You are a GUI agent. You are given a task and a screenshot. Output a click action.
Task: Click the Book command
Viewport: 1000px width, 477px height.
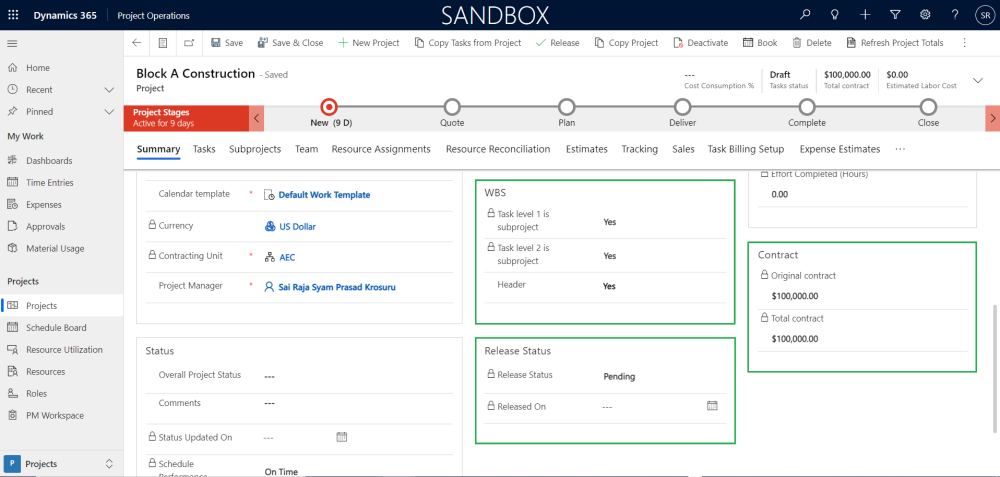coord(760,43)
